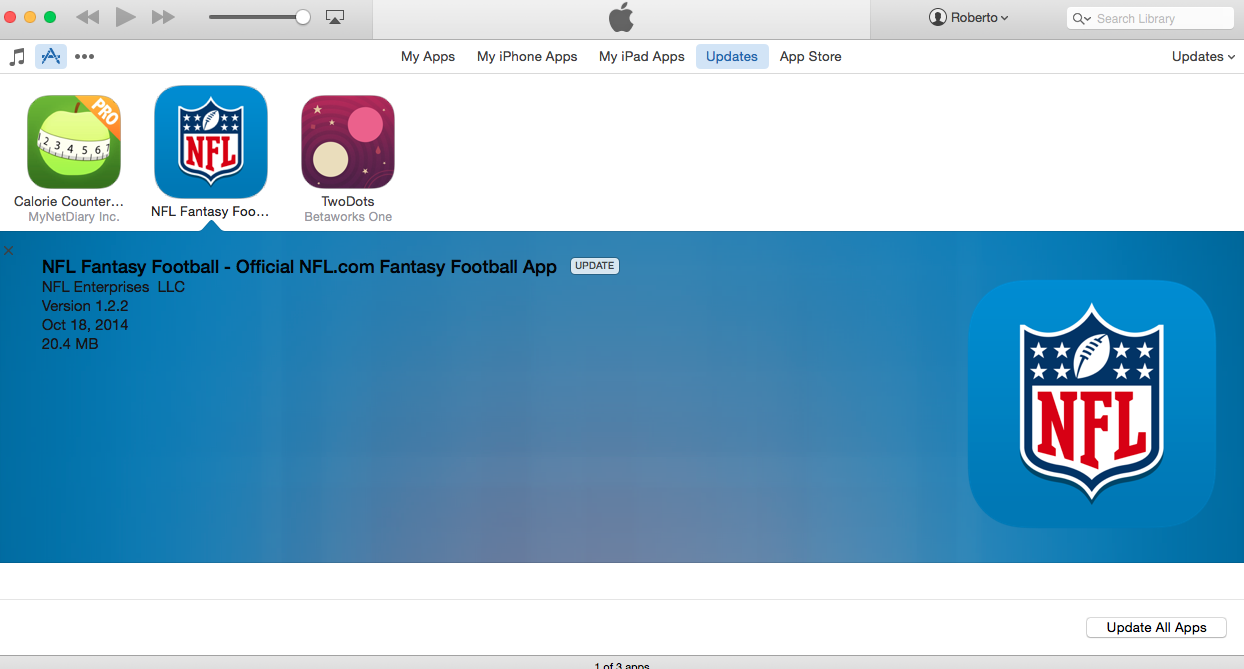Click the 1 of 3 apps status text
Image resolution: width=1244 pixels, height=669 pixels.
(x=622, y=664)
